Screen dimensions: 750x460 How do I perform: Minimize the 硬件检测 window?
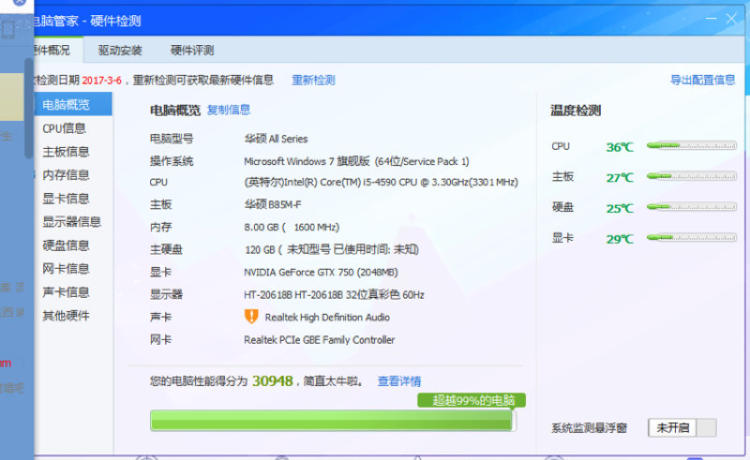(x=711, y=19)
